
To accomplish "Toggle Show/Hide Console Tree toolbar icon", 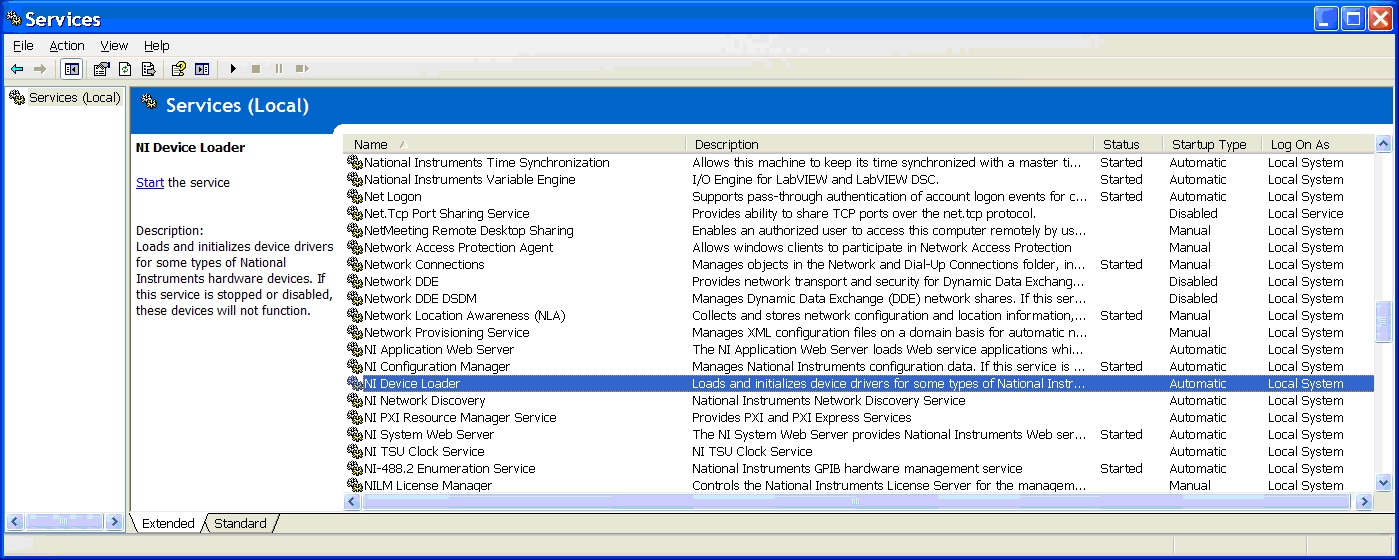I will [x=72, y=69].
